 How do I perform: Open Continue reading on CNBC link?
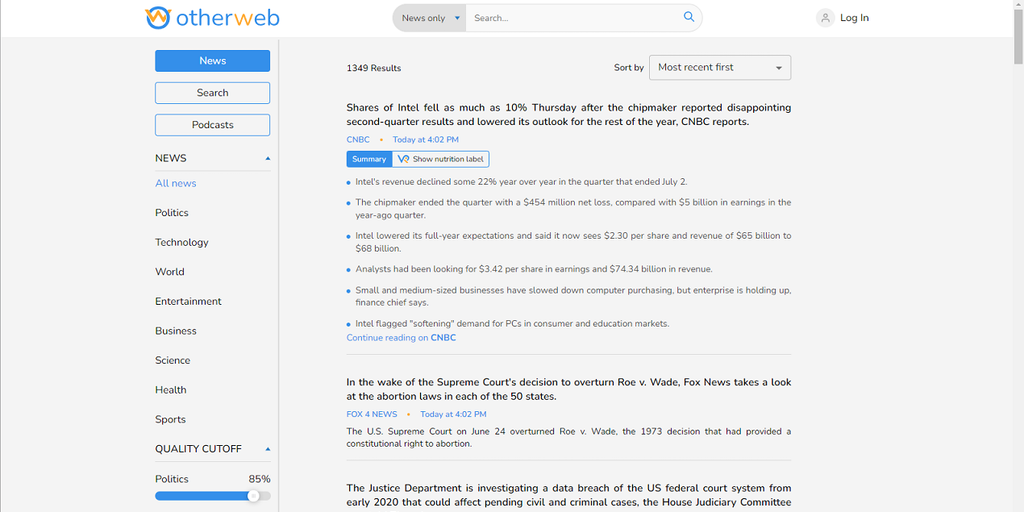tap(401, 338)
